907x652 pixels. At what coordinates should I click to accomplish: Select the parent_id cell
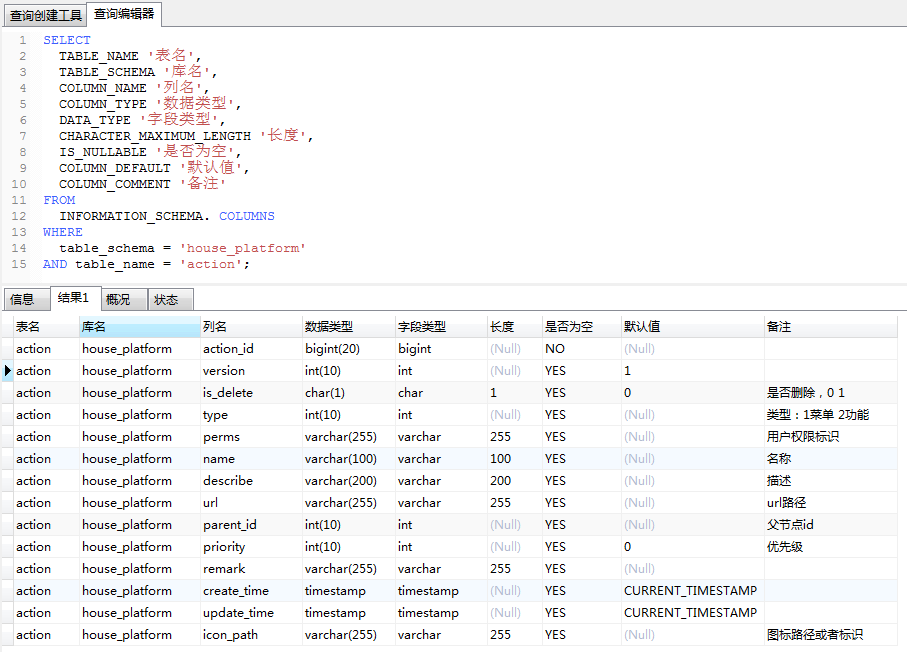(x=251, y=525)
